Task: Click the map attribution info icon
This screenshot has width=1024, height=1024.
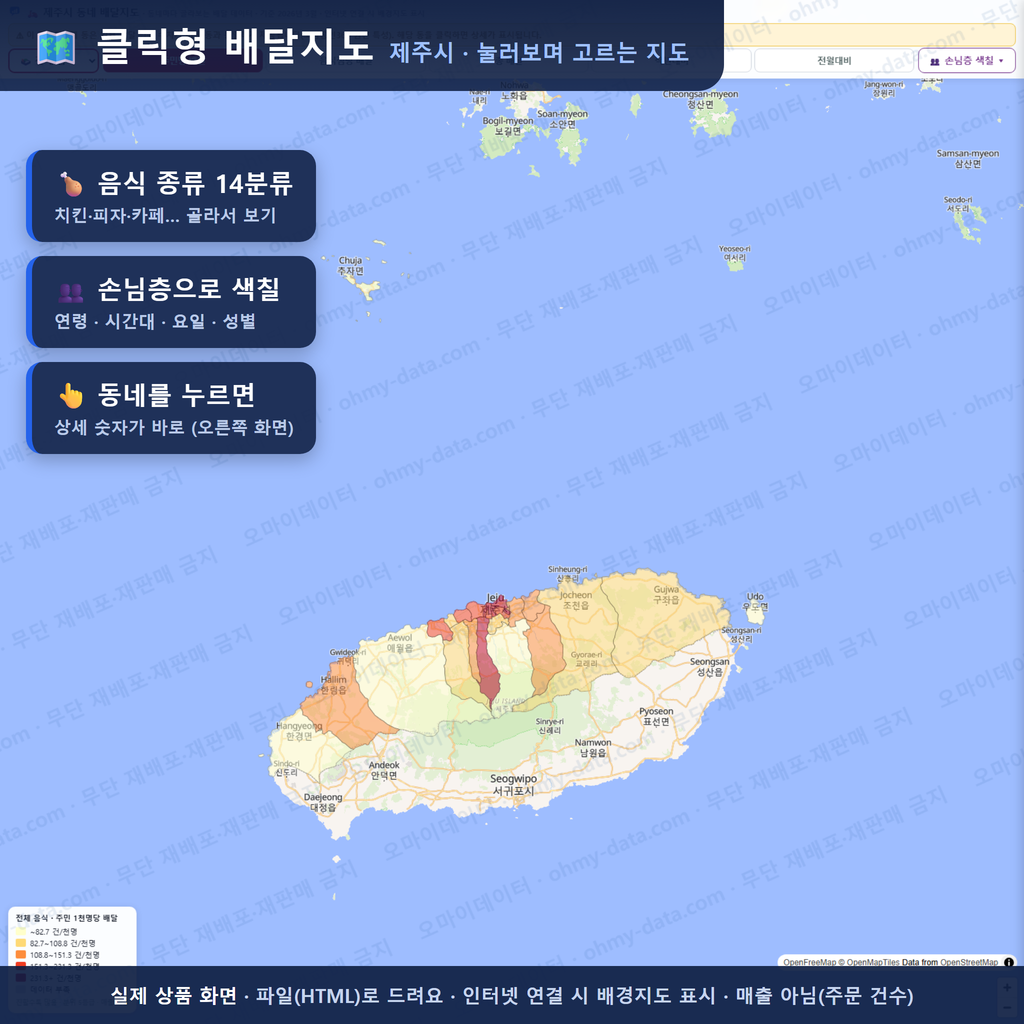Action: pos(1008,962)
